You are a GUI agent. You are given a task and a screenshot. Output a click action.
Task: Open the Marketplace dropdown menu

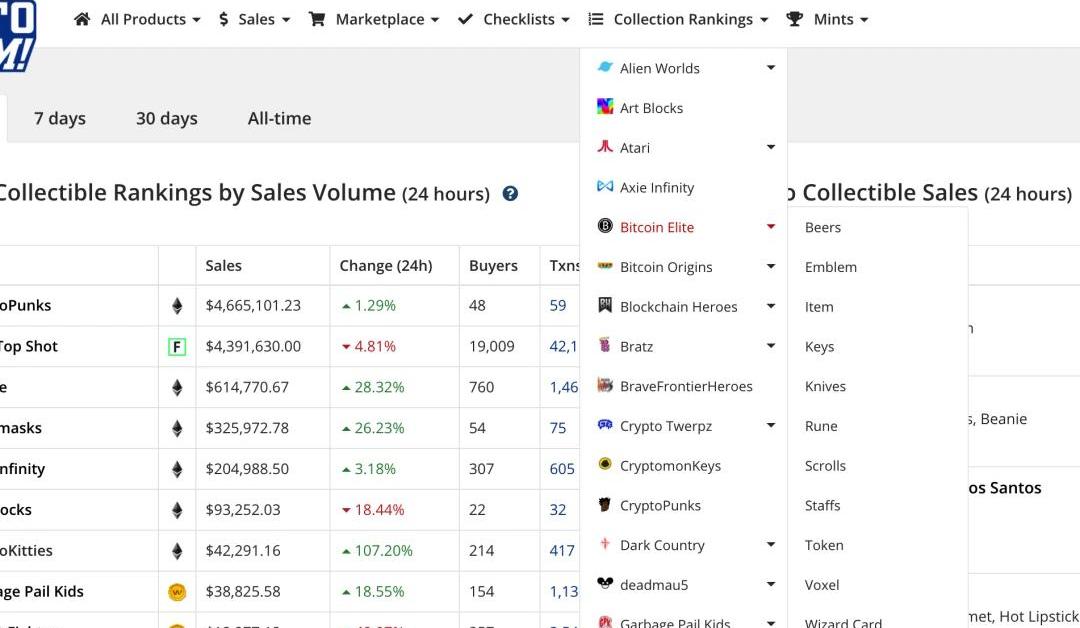click(374, 19)
